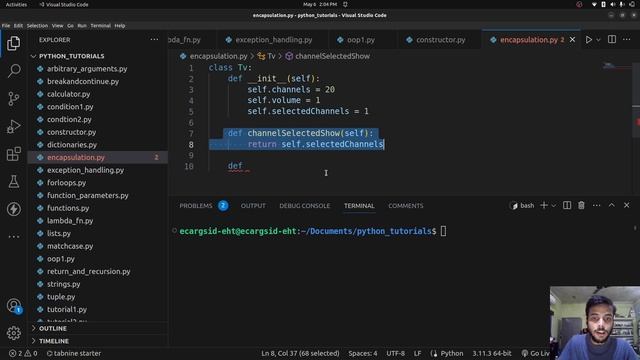Open the lightning bolt activity bar icon
The height and width of the screenshot is (360, 640).
pos(13,209)
